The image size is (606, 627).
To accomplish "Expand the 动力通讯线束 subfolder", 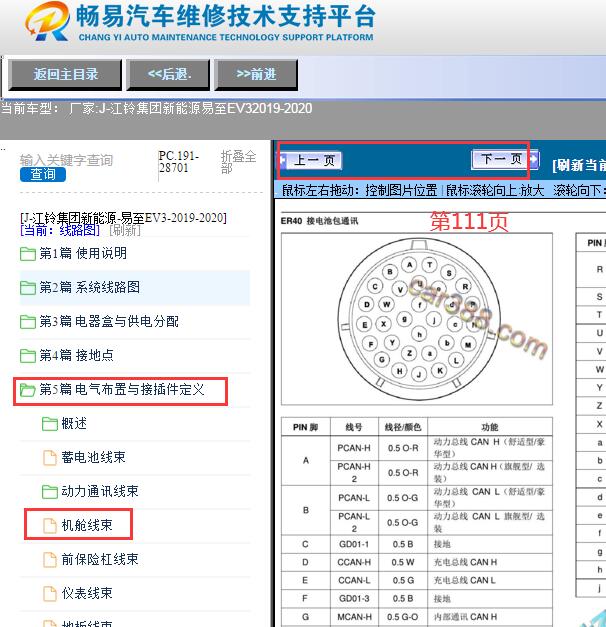I will pyautogui.click(x=100, y=492).
